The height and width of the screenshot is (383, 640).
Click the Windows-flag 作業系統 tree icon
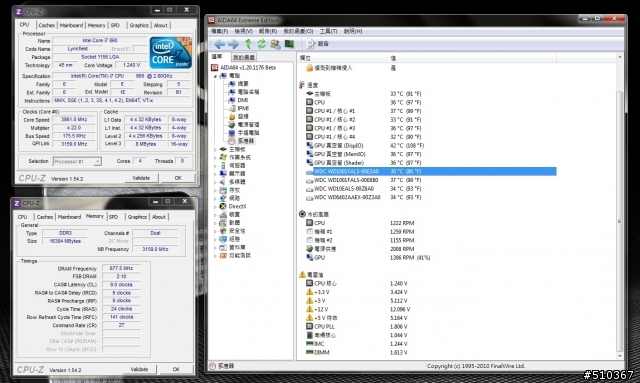pyautogui.click(x=223, y=157)
